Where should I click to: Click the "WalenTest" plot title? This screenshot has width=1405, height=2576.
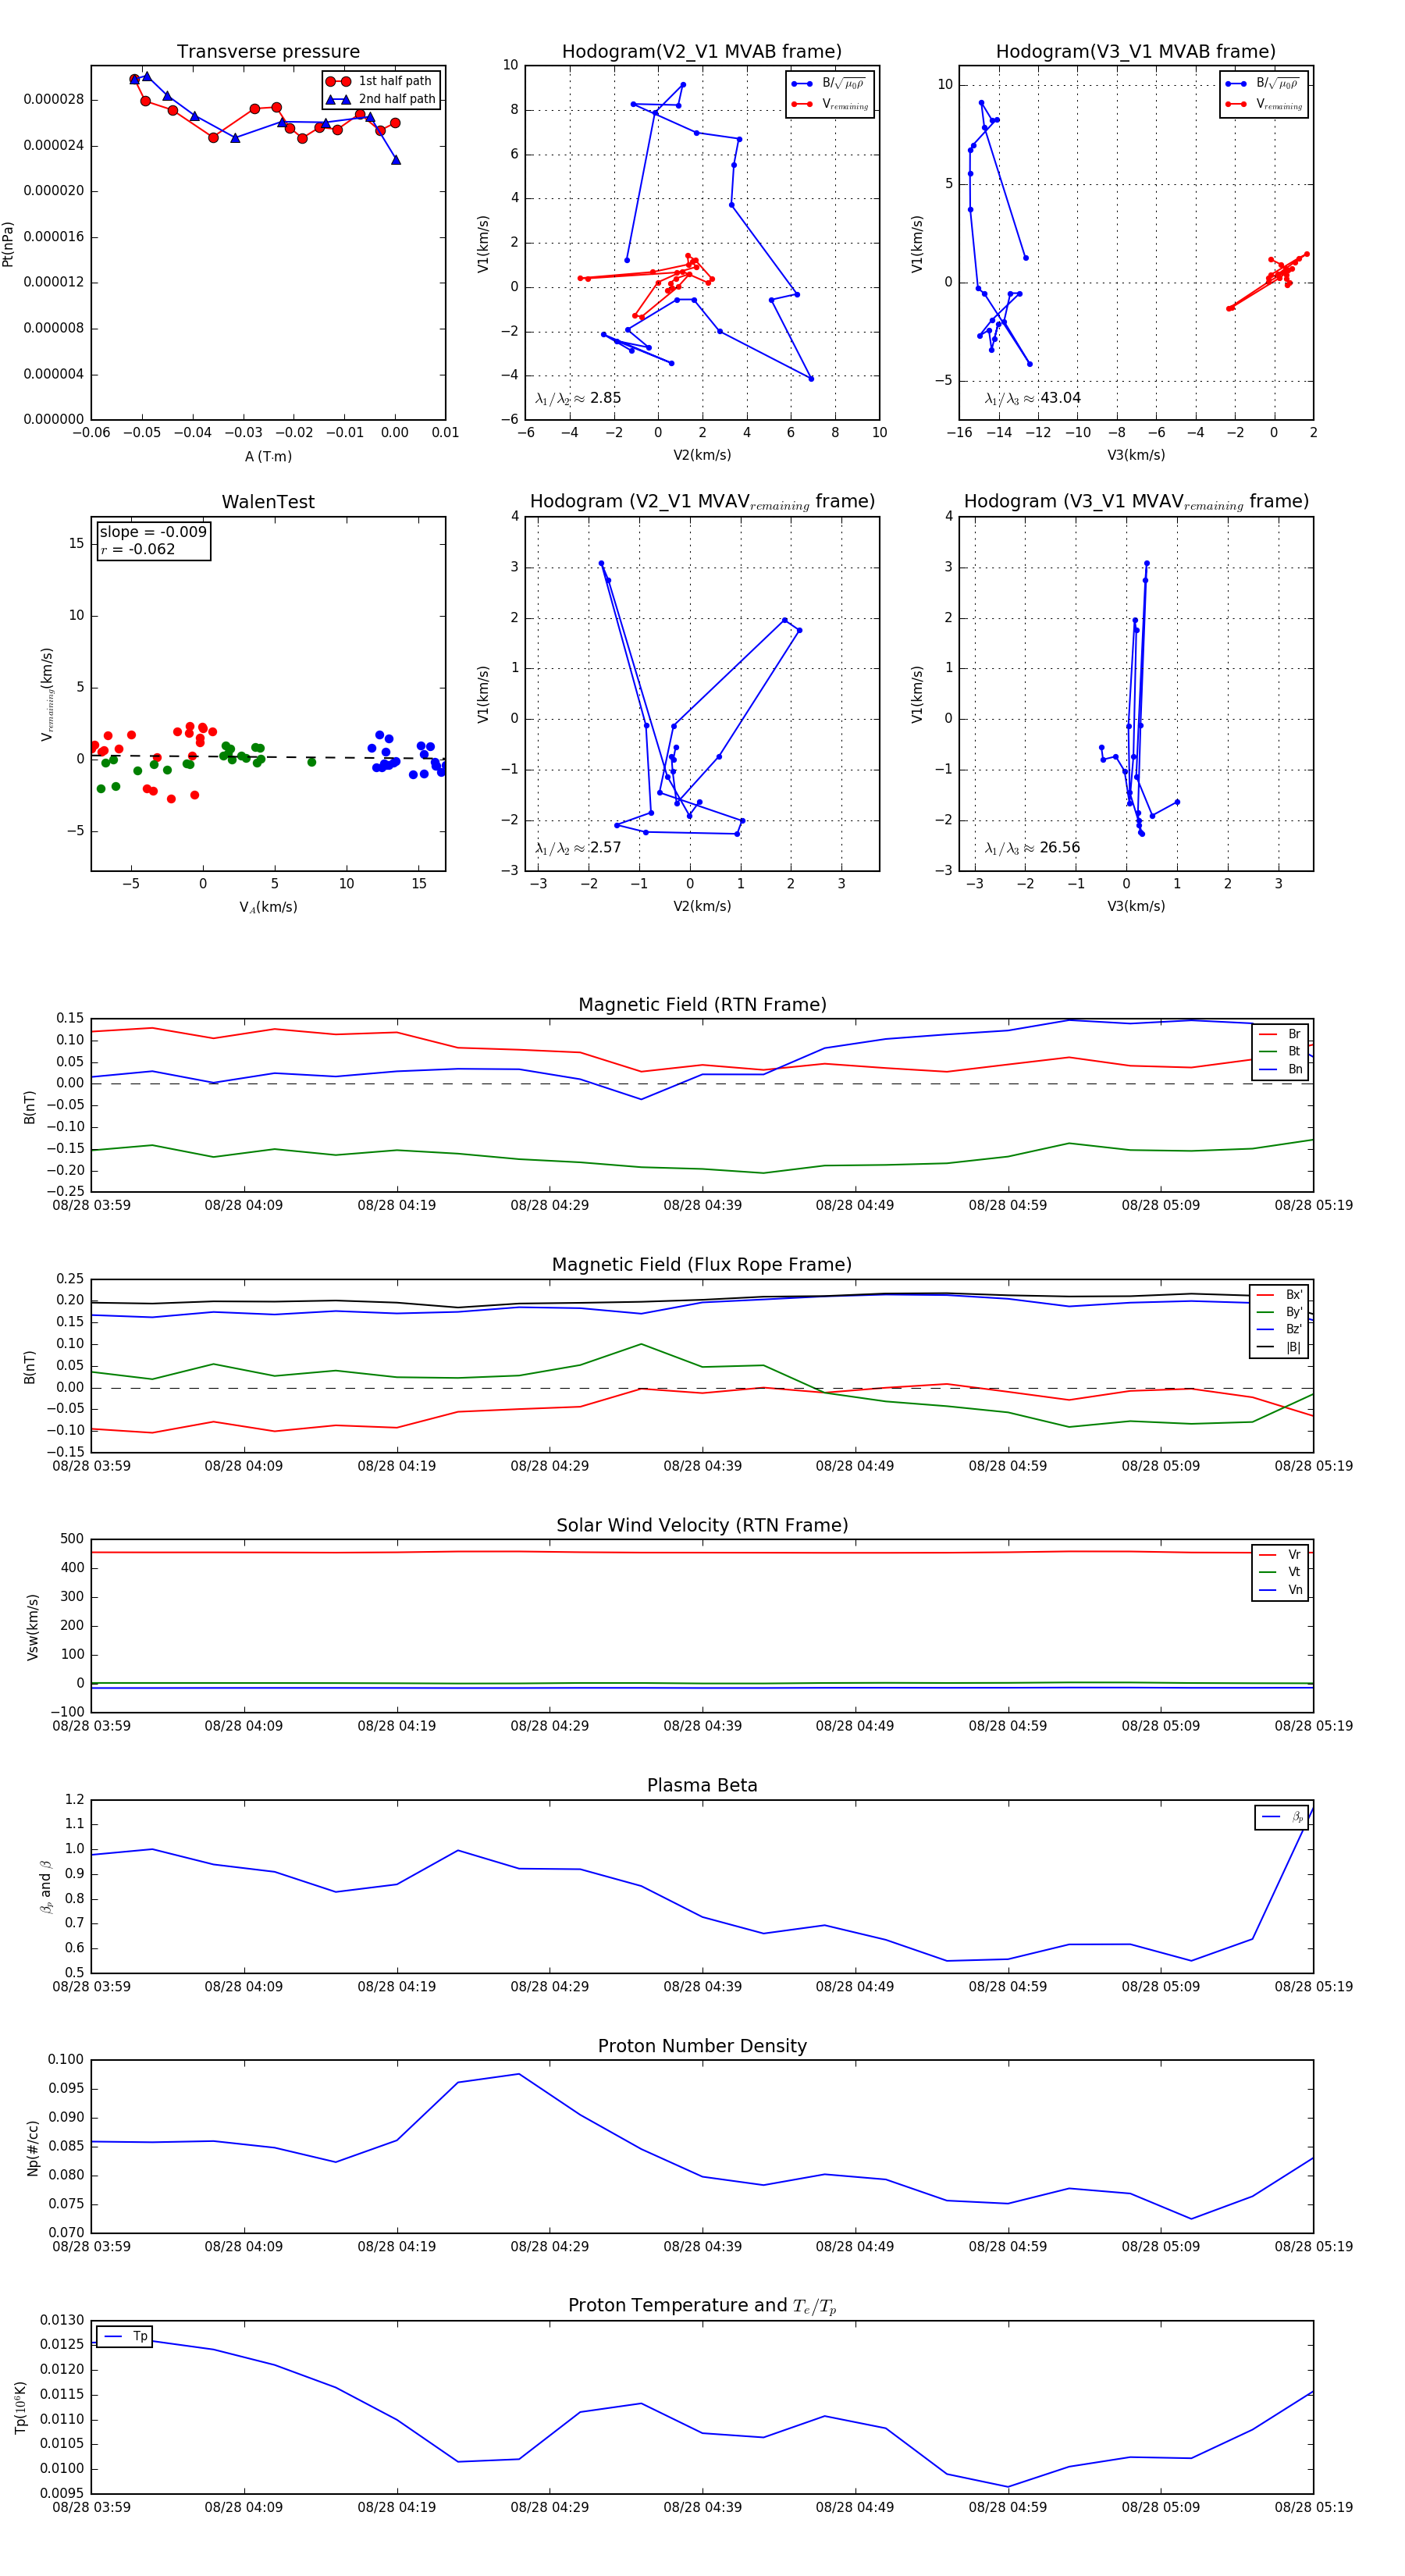click(268, 502)
